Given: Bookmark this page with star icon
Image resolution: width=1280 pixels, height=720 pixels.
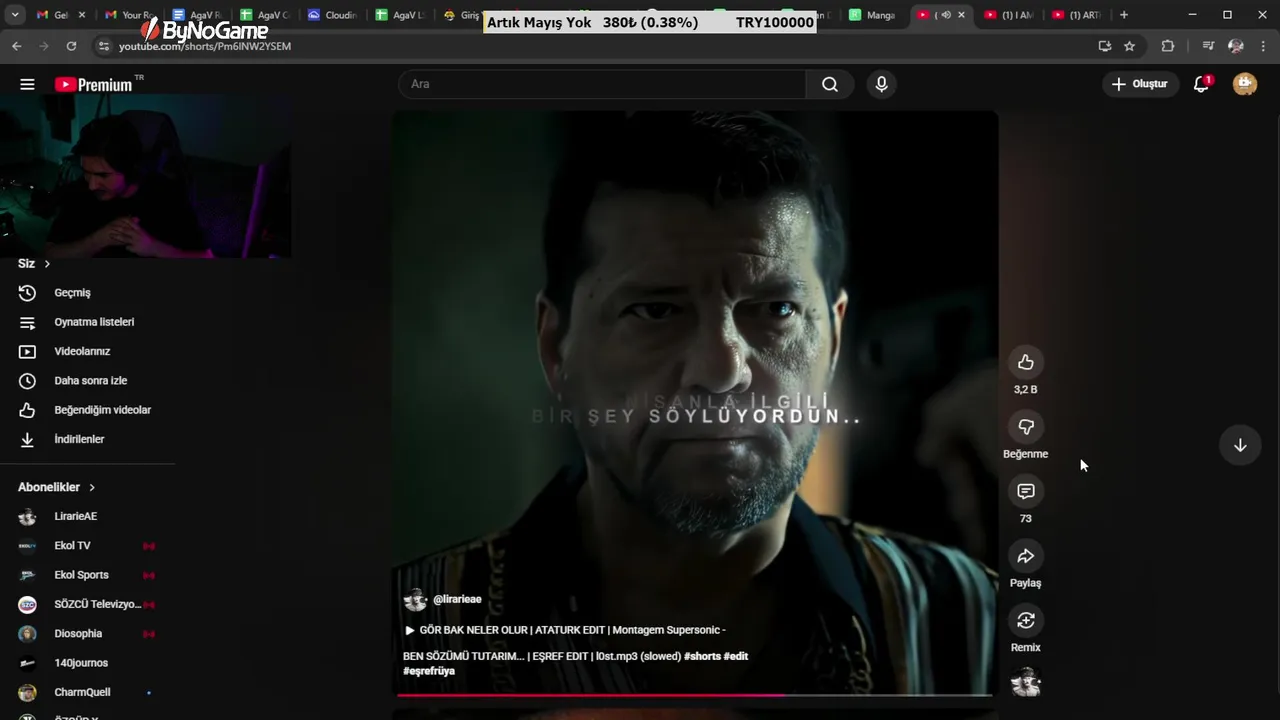Looking at the screenshot, I should coord(1129,46).
